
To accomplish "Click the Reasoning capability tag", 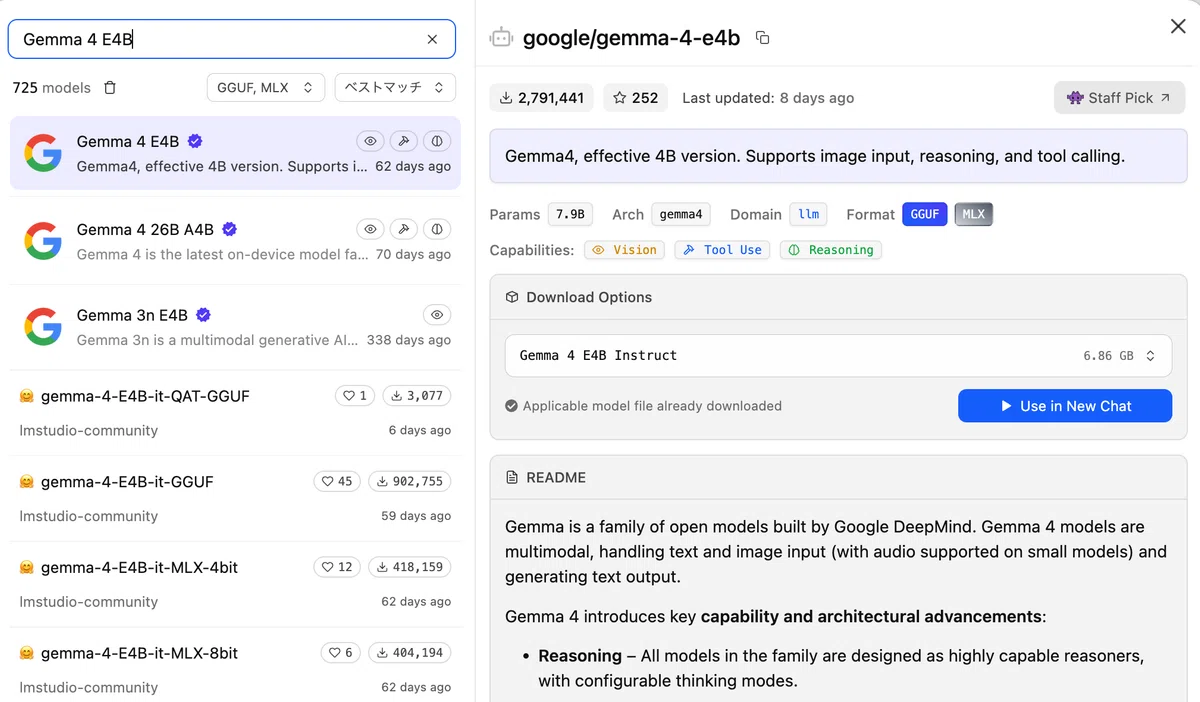I will tap(831, 250).
